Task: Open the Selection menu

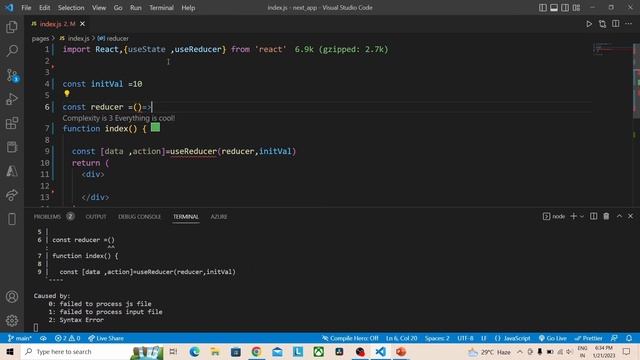Action: [x=71, y=8]
